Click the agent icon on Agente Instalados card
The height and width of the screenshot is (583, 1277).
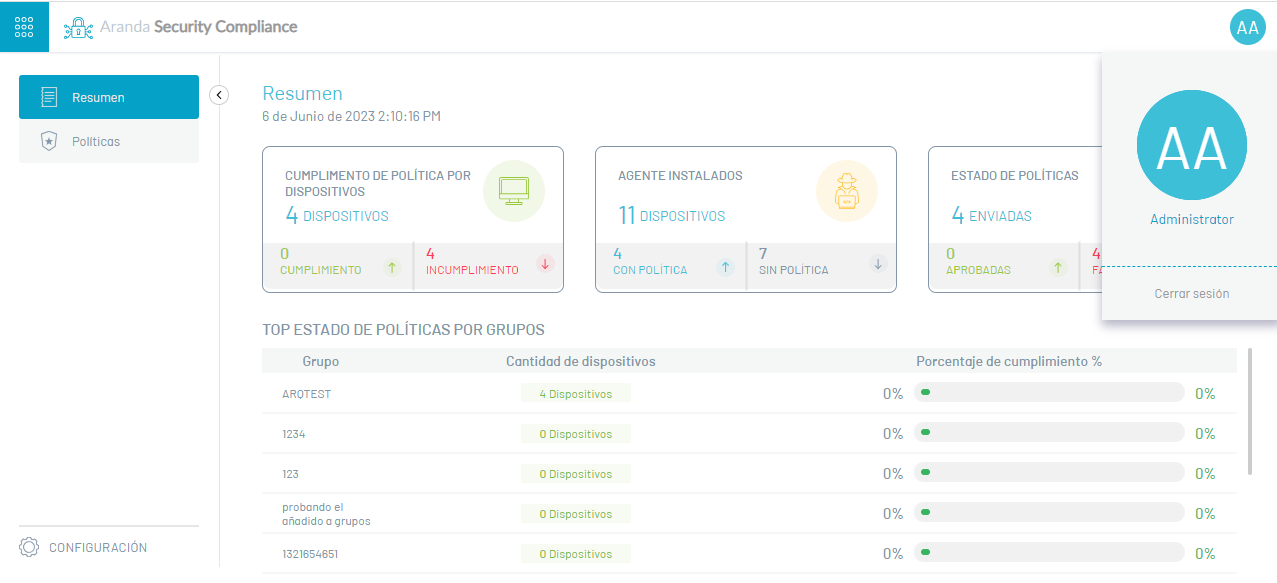(x=846, y=191)
